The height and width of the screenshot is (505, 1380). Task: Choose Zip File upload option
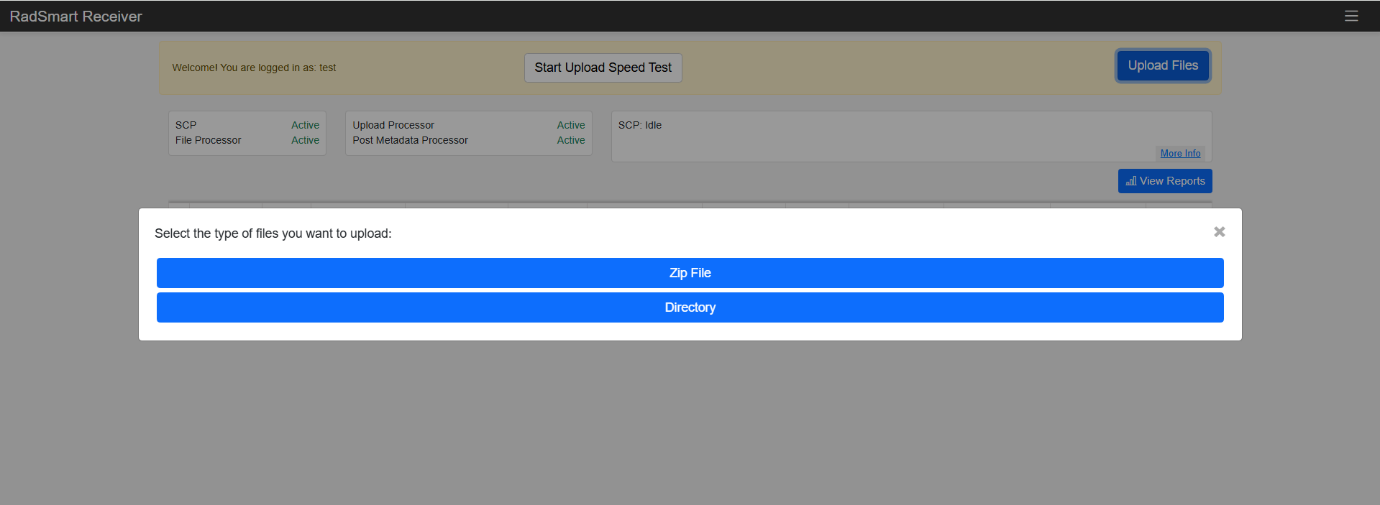pyautogui.click(x=690, y=273)
